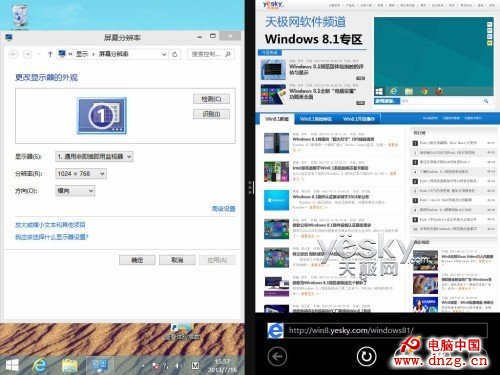The image size is (500, 375).
Task: Click the 屏幕分辨率 breadcrumb in the address bar
Action: pos(113,54)
